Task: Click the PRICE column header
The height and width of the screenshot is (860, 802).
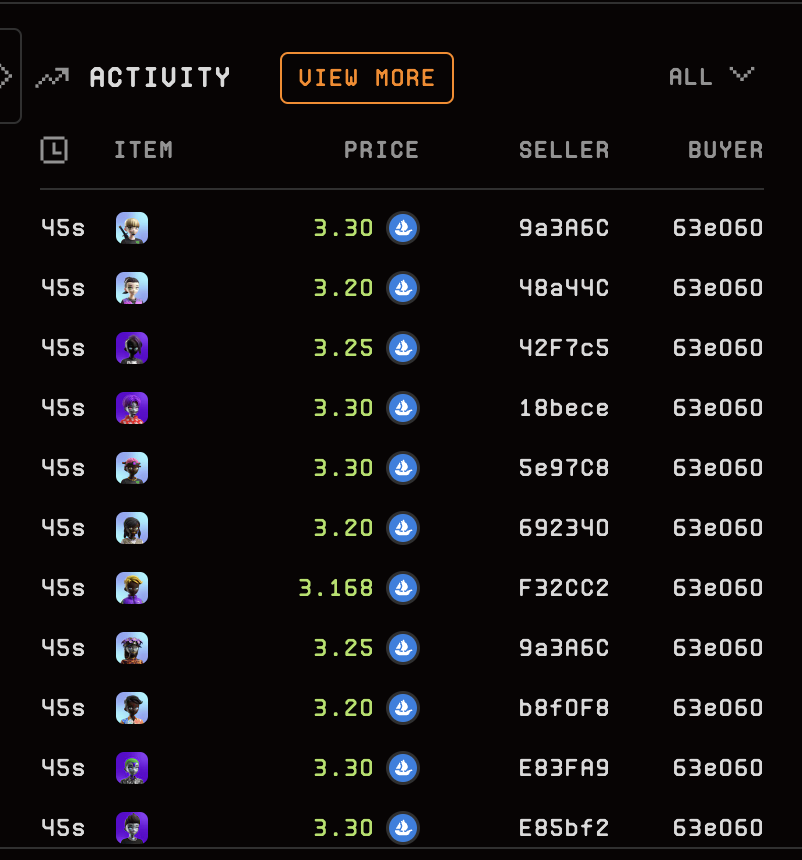Action: pos(381,150)
